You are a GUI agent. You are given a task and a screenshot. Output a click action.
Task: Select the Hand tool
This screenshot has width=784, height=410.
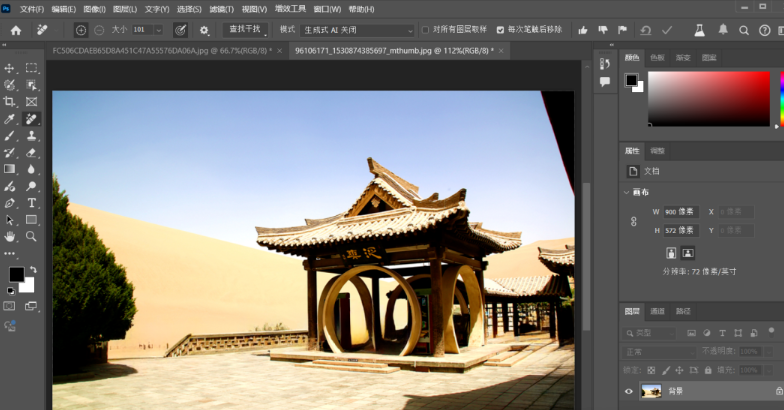[10, 237]
